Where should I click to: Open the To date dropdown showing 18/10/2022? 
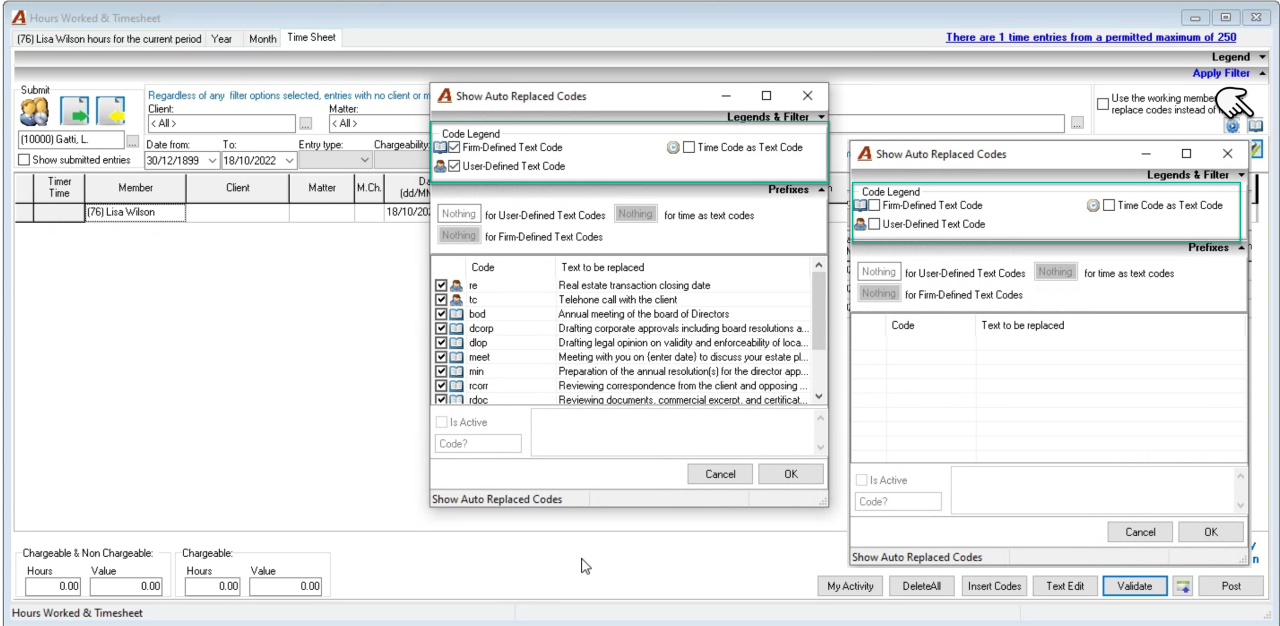(289, 160)
